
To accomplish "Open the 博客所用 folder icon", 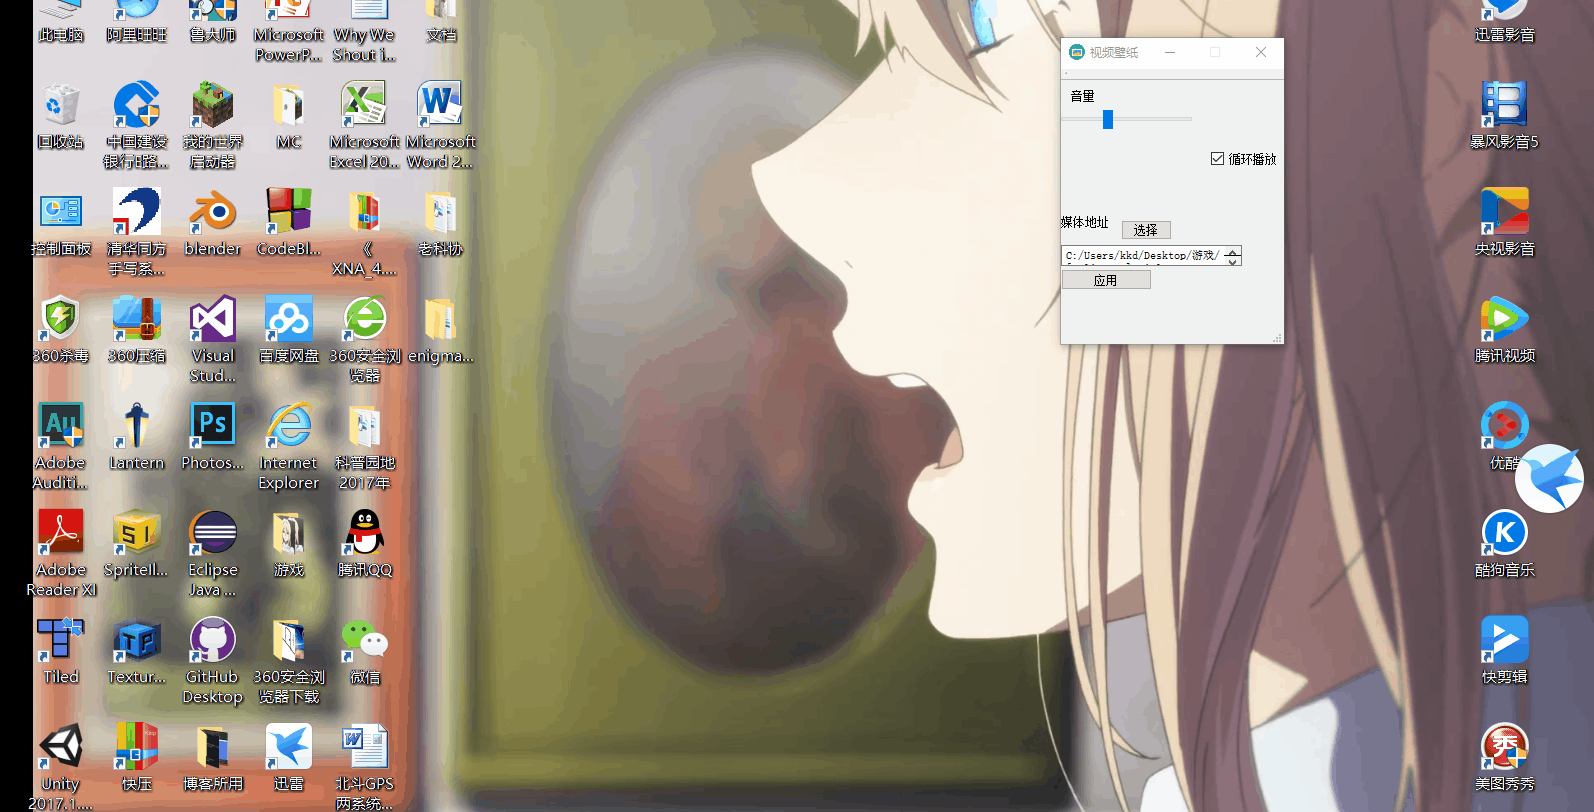I will [x=213, y=746].
